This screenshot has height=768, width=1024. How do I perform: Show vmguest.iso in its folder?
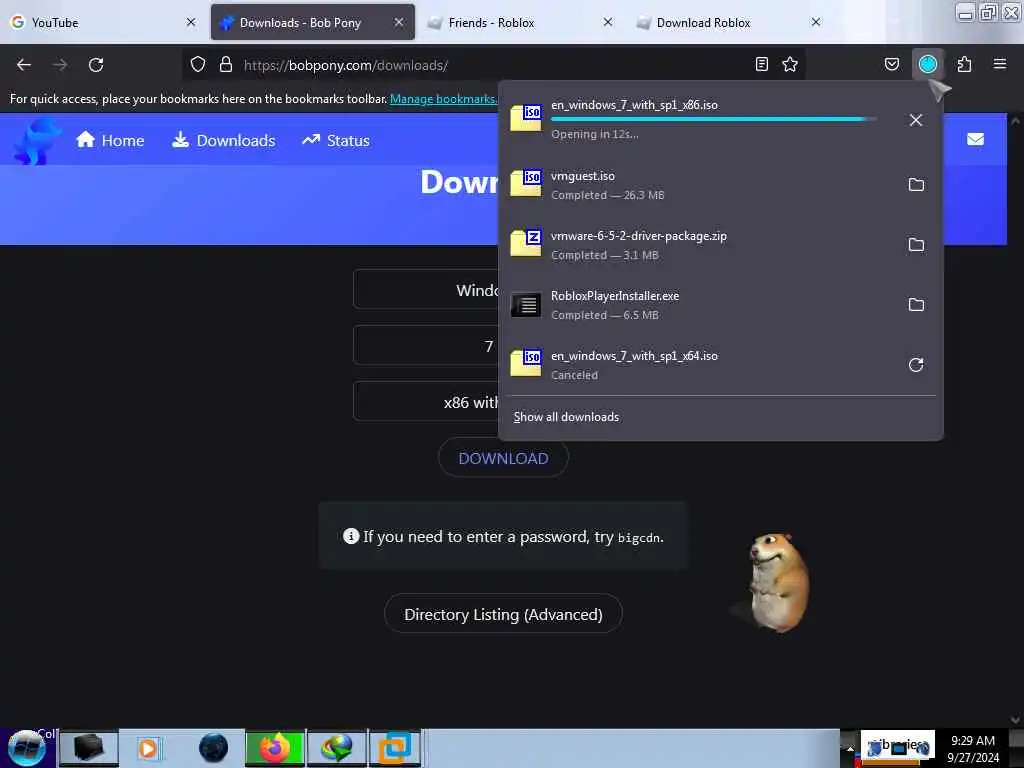coord(916,185)
